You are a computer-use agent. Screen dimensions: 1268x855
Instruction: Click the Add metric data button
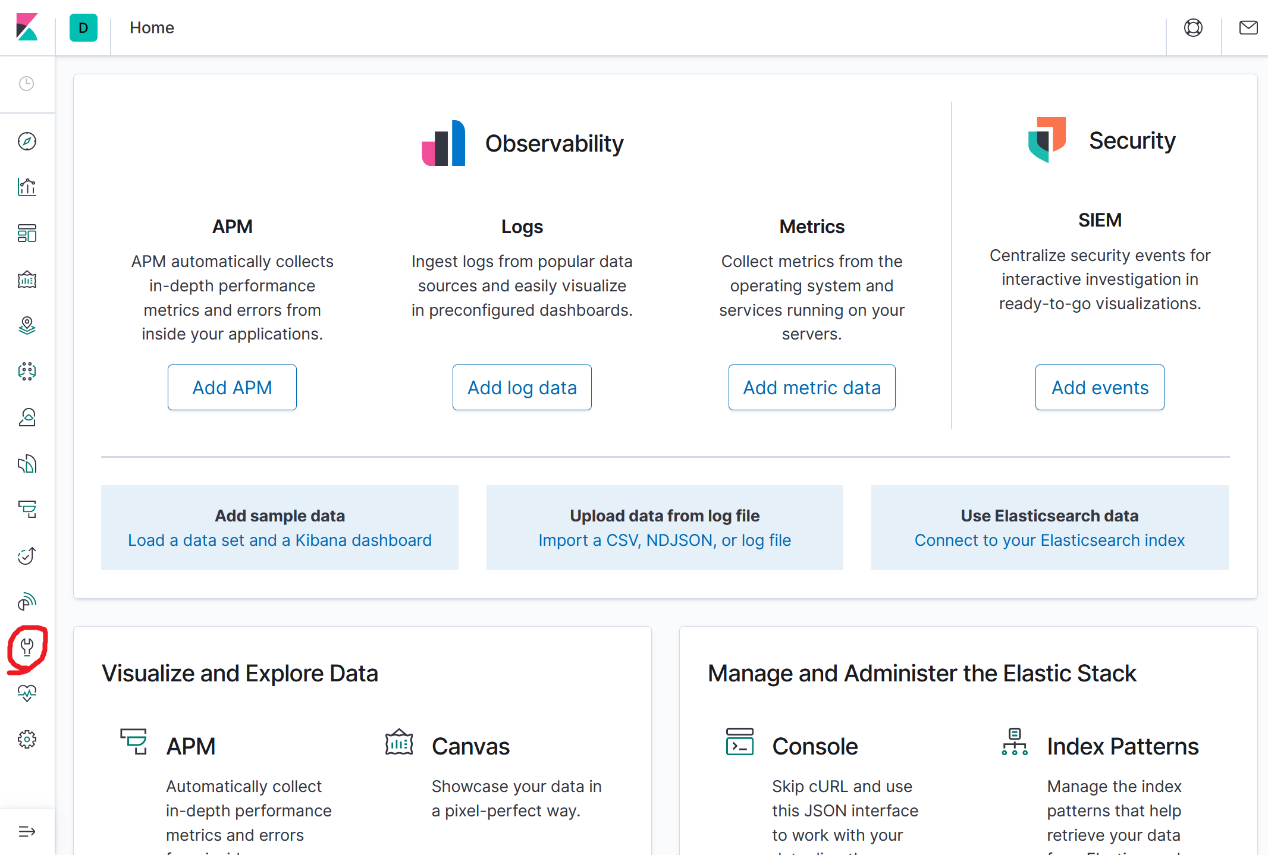[x=812, y=388]
